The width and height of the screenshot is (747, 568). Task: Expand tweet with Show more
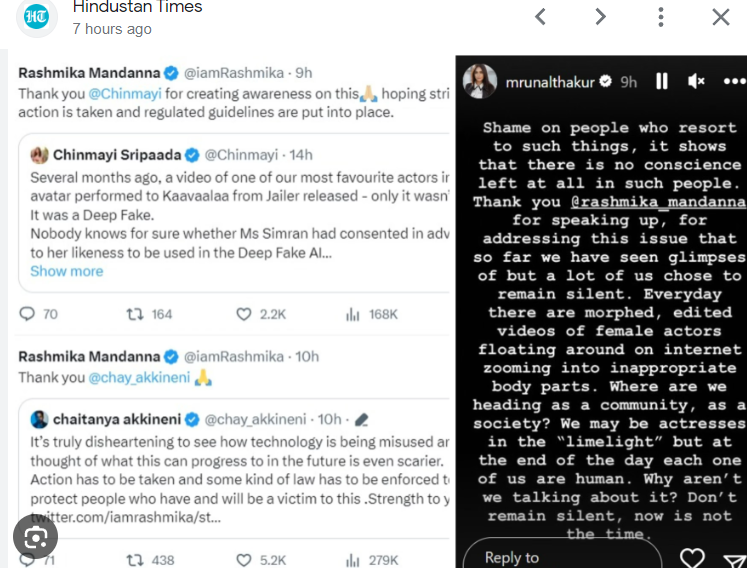click(x=67, y=271)
